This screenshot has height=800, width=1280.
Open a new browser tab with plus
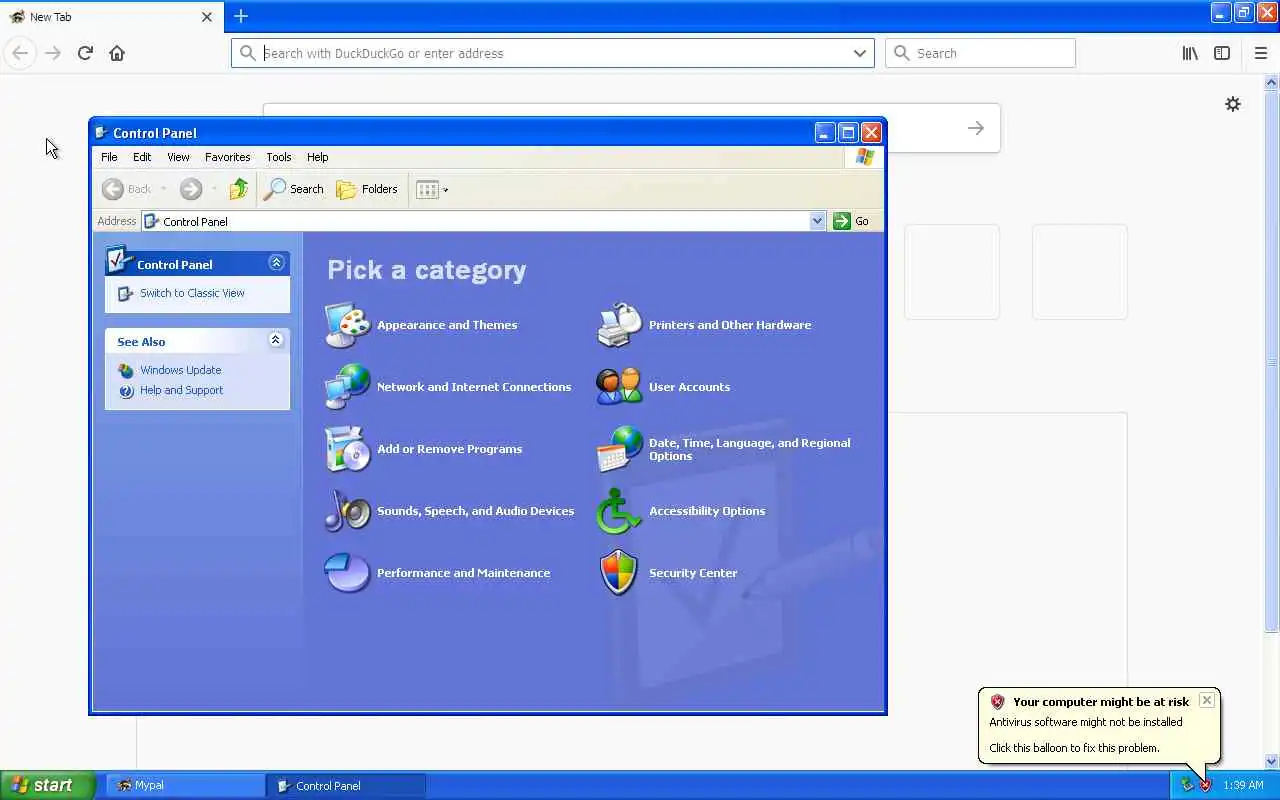[241, 16]
